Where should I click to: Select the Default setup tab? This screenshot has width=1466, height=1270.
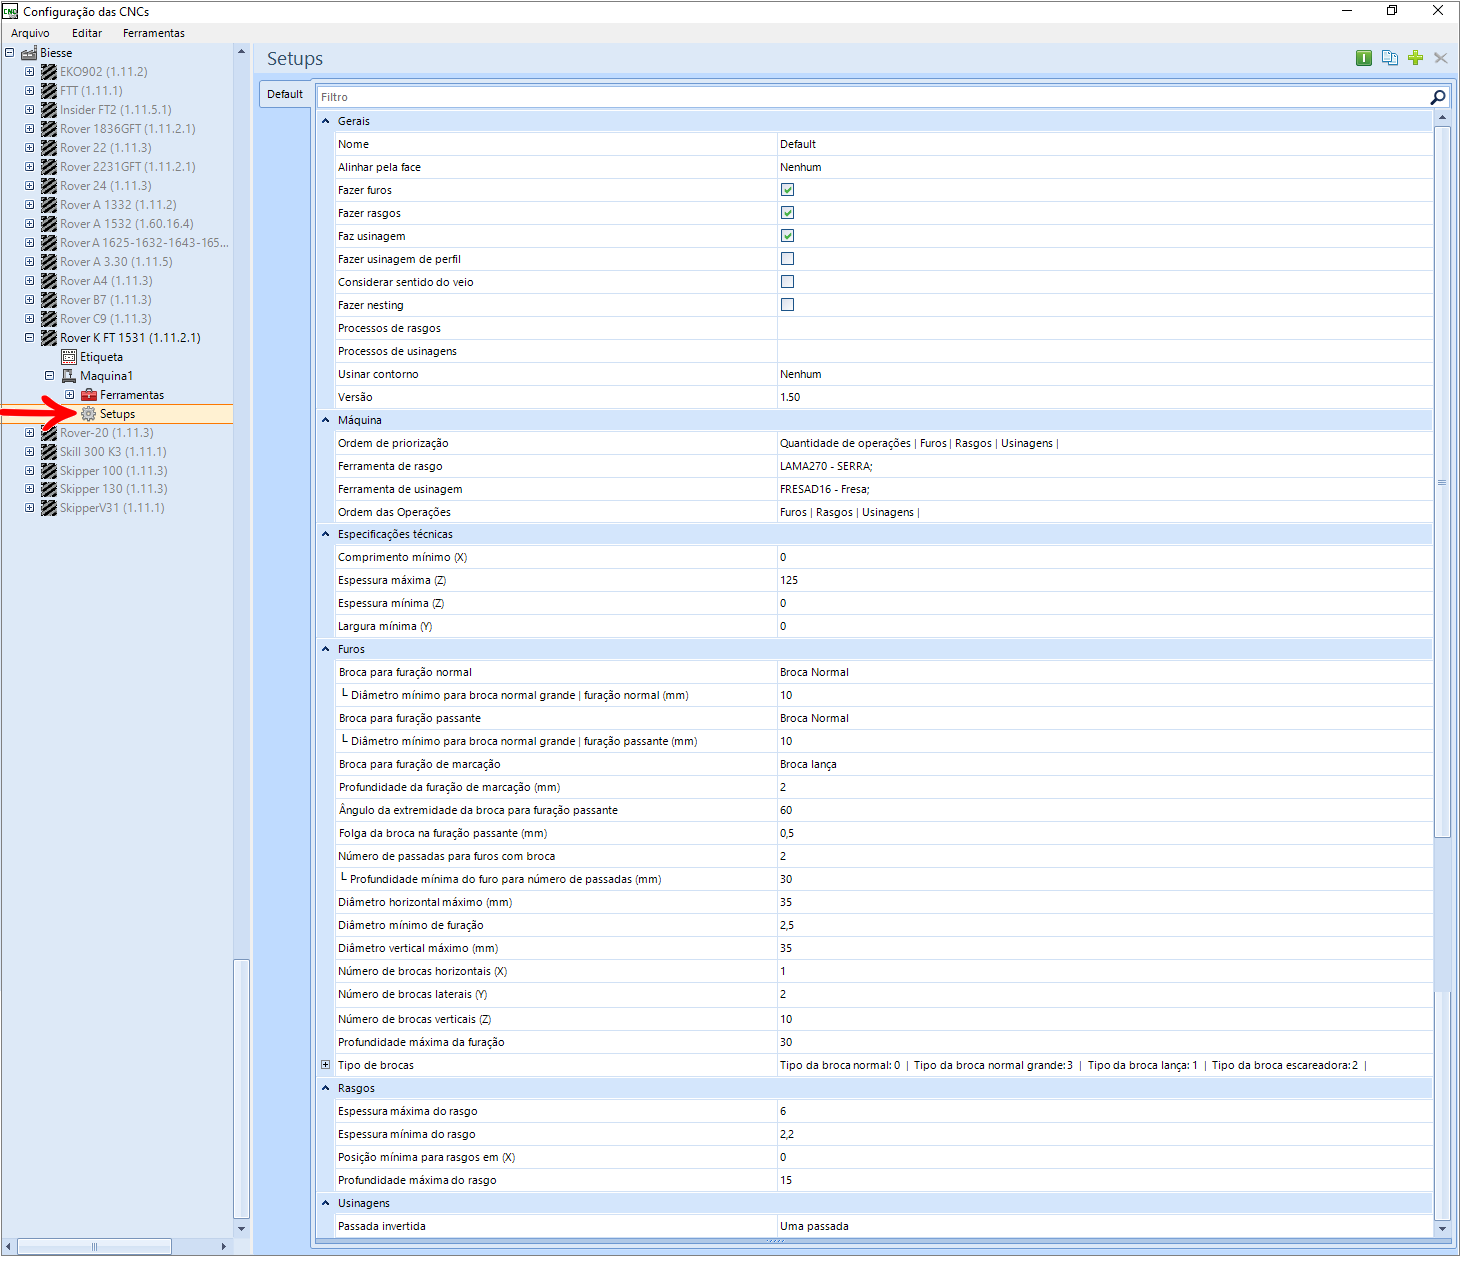pyautogui.click(x=285, y=94)
